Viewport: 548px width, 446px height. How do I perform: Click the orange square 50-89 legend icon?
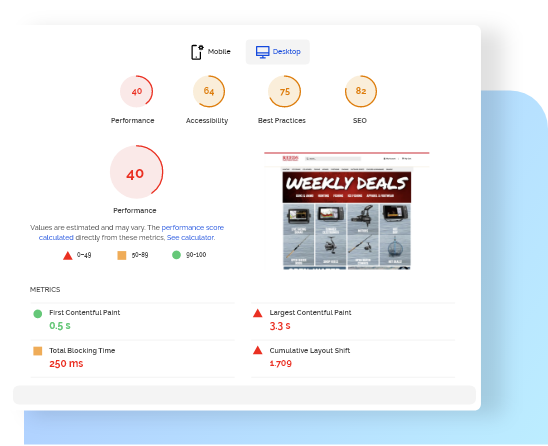(x=122, y=256)
